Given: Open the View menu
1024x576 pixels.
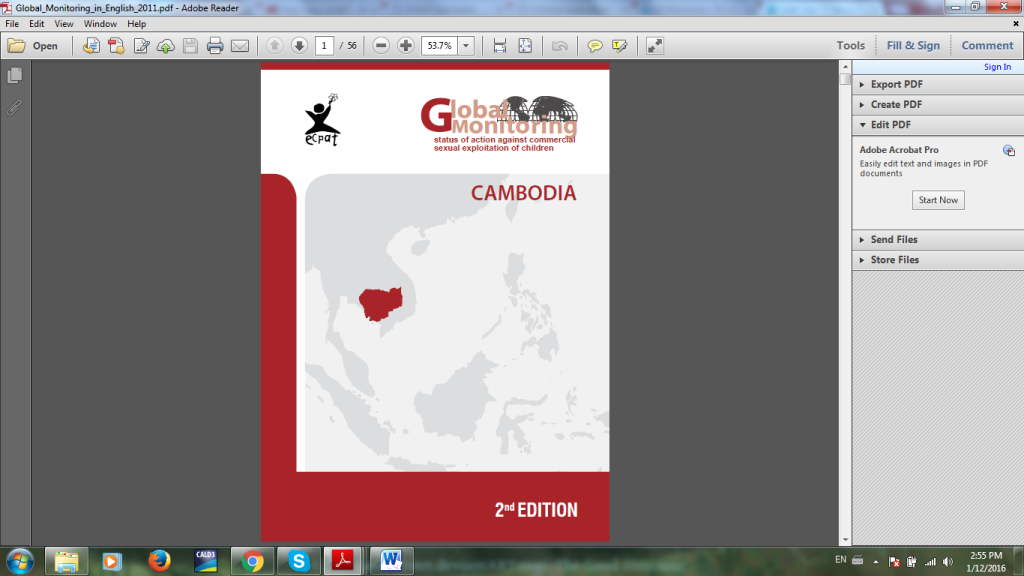Looking at the screenshot, I should click(63, 23).
